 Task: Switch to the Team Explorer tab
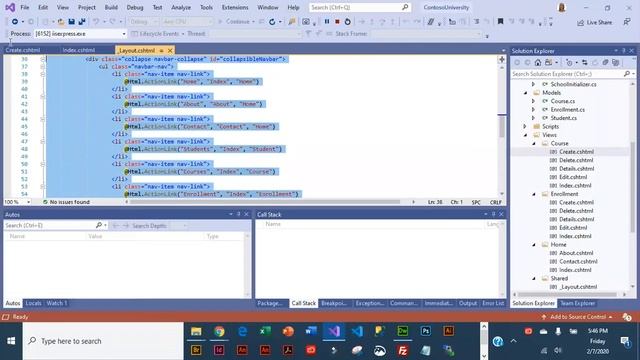pos(577,303)
